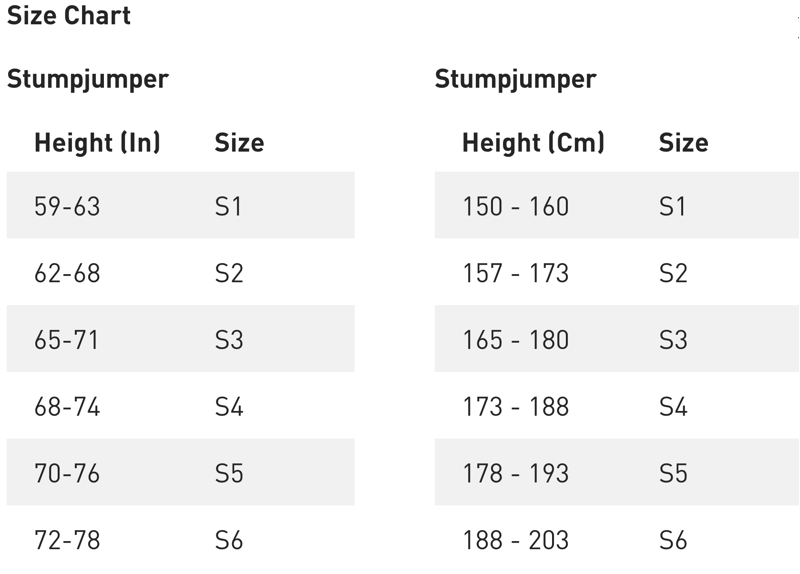The height and width of the screenshot is (574, 800).
Task: Click S3 next to 165 - 180
Action: 673,340
